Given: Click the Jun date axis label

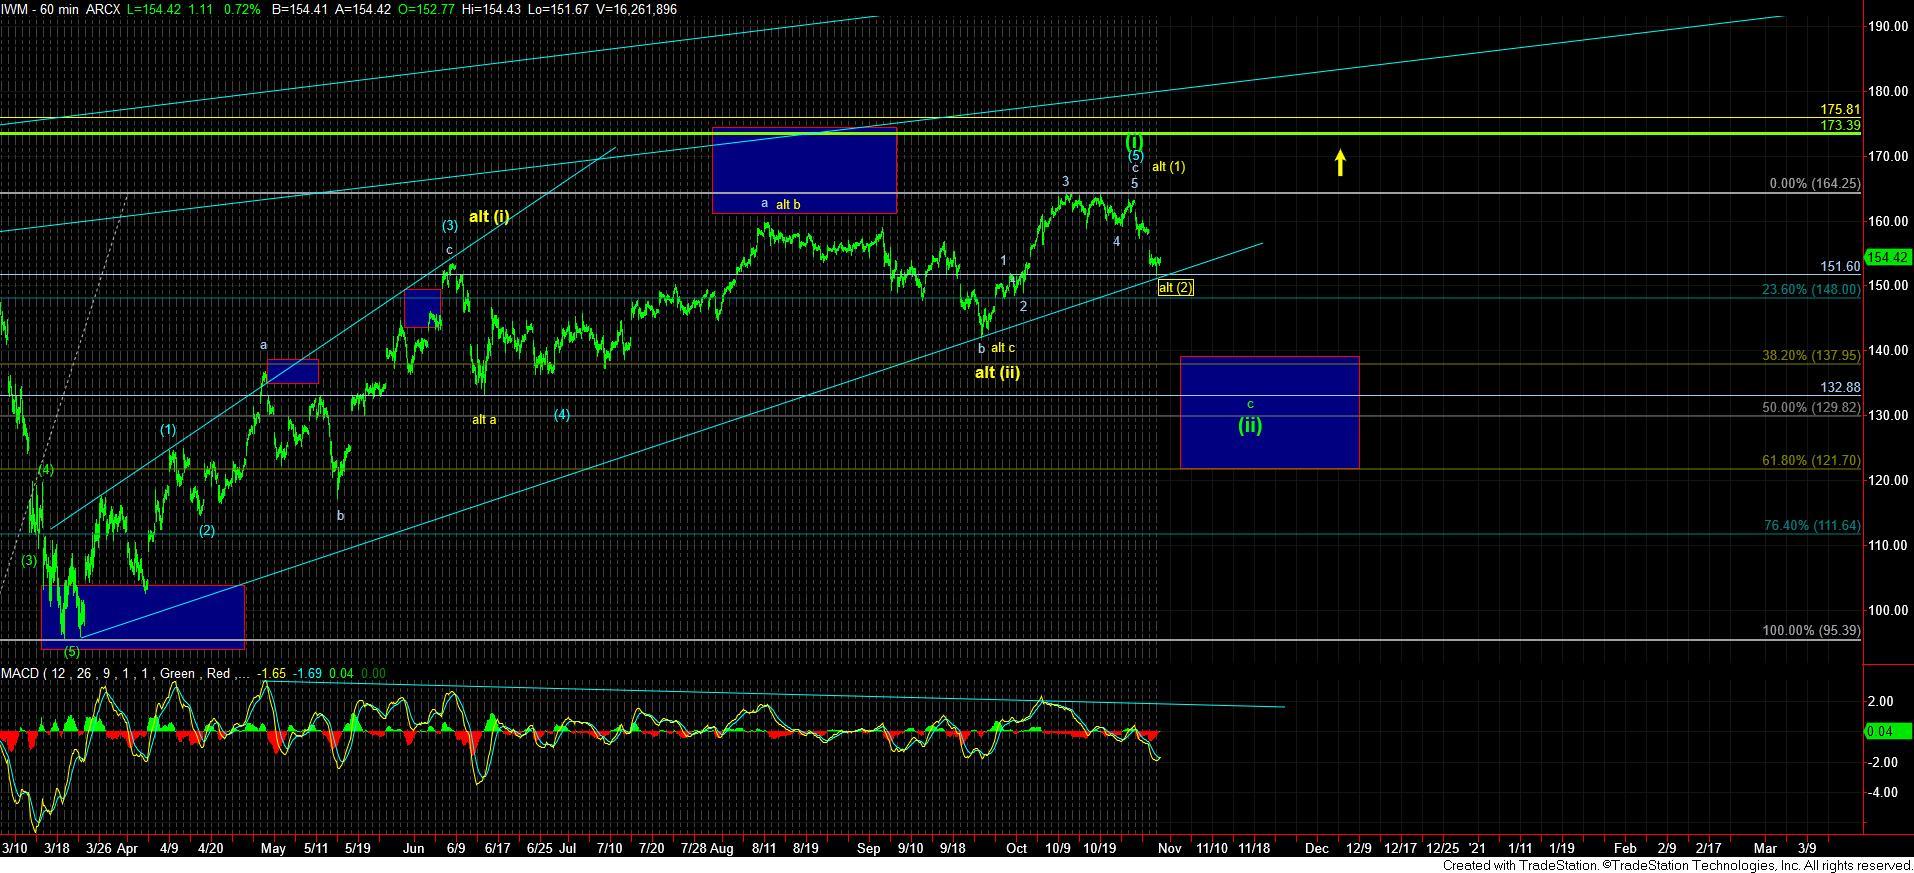Looking at the screenshot, I should [413, 849].
